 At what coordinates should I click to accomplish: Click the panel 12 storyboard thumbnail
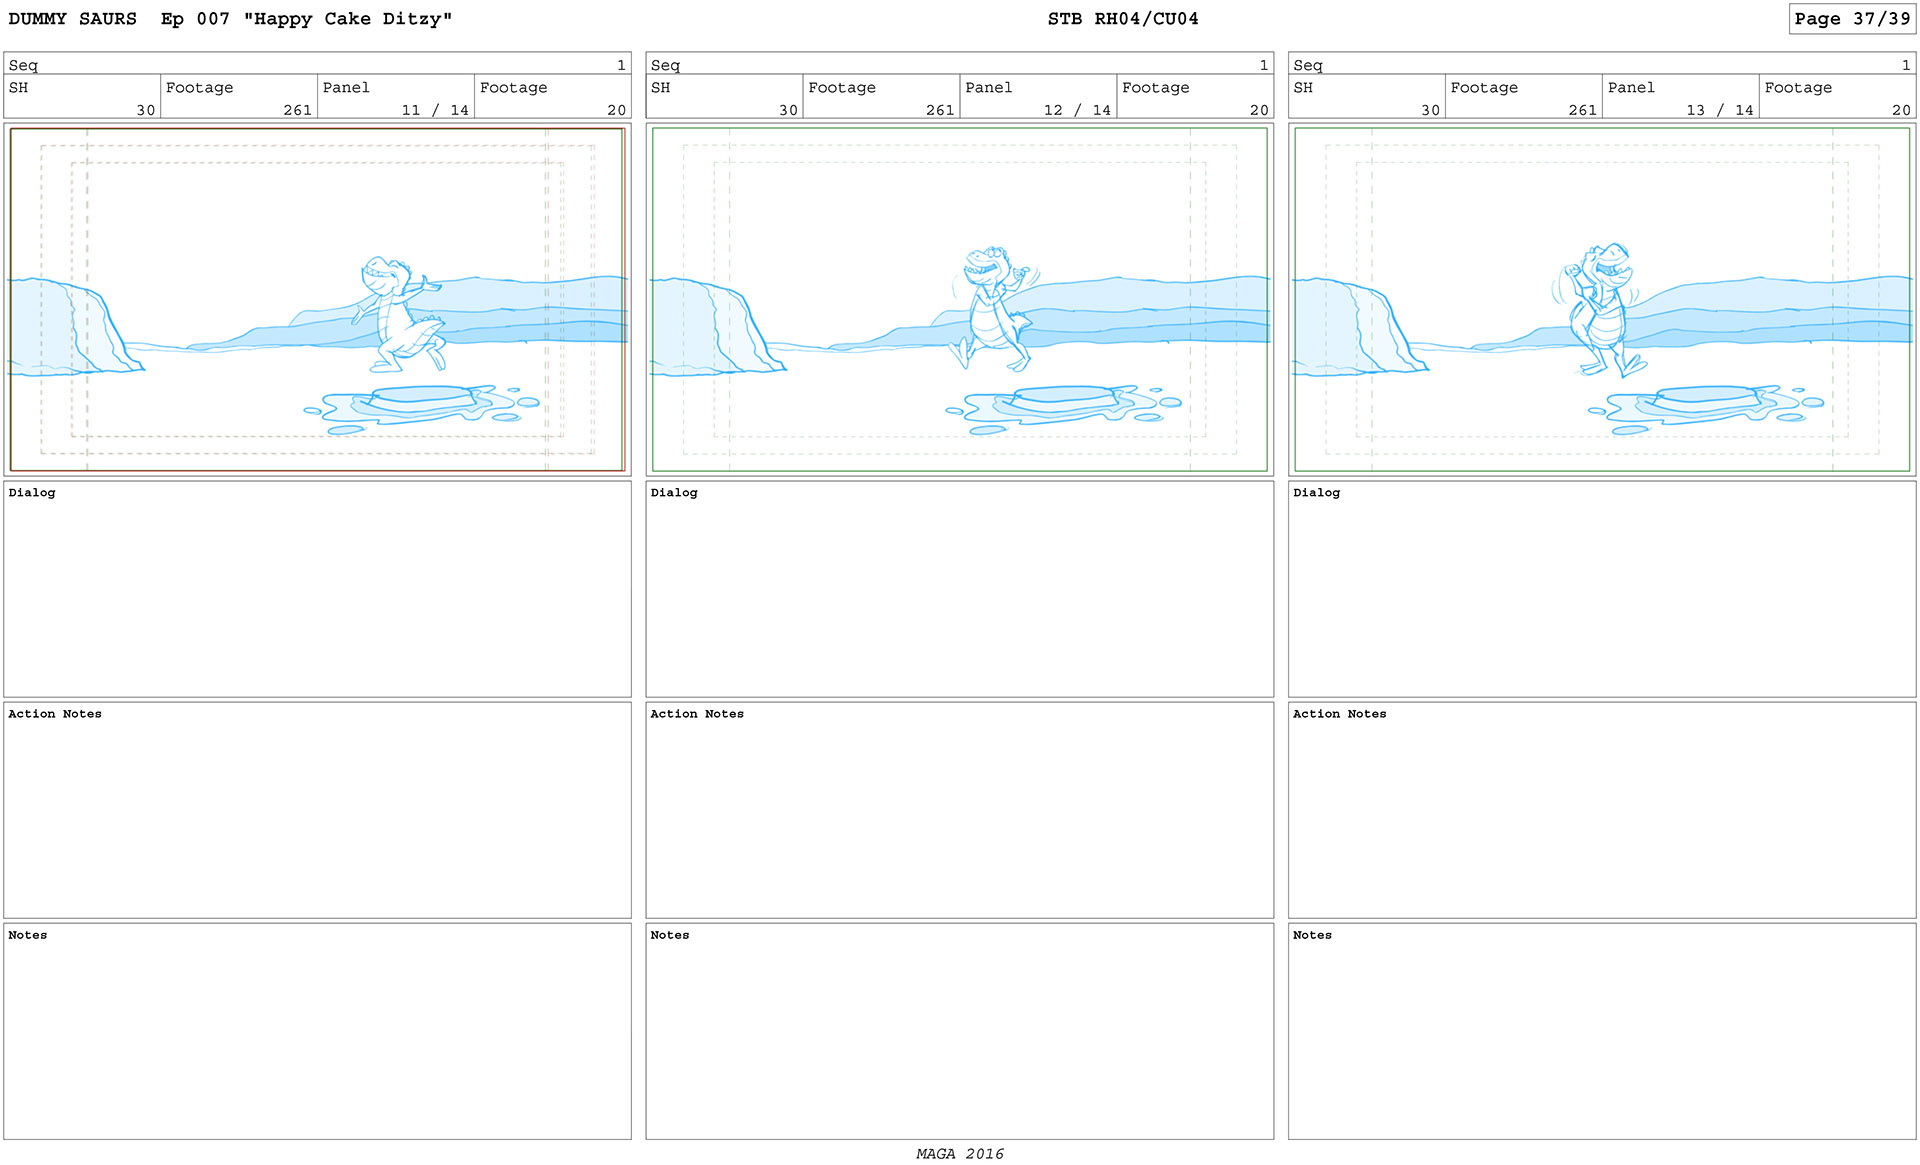click(x=960, y=299)
